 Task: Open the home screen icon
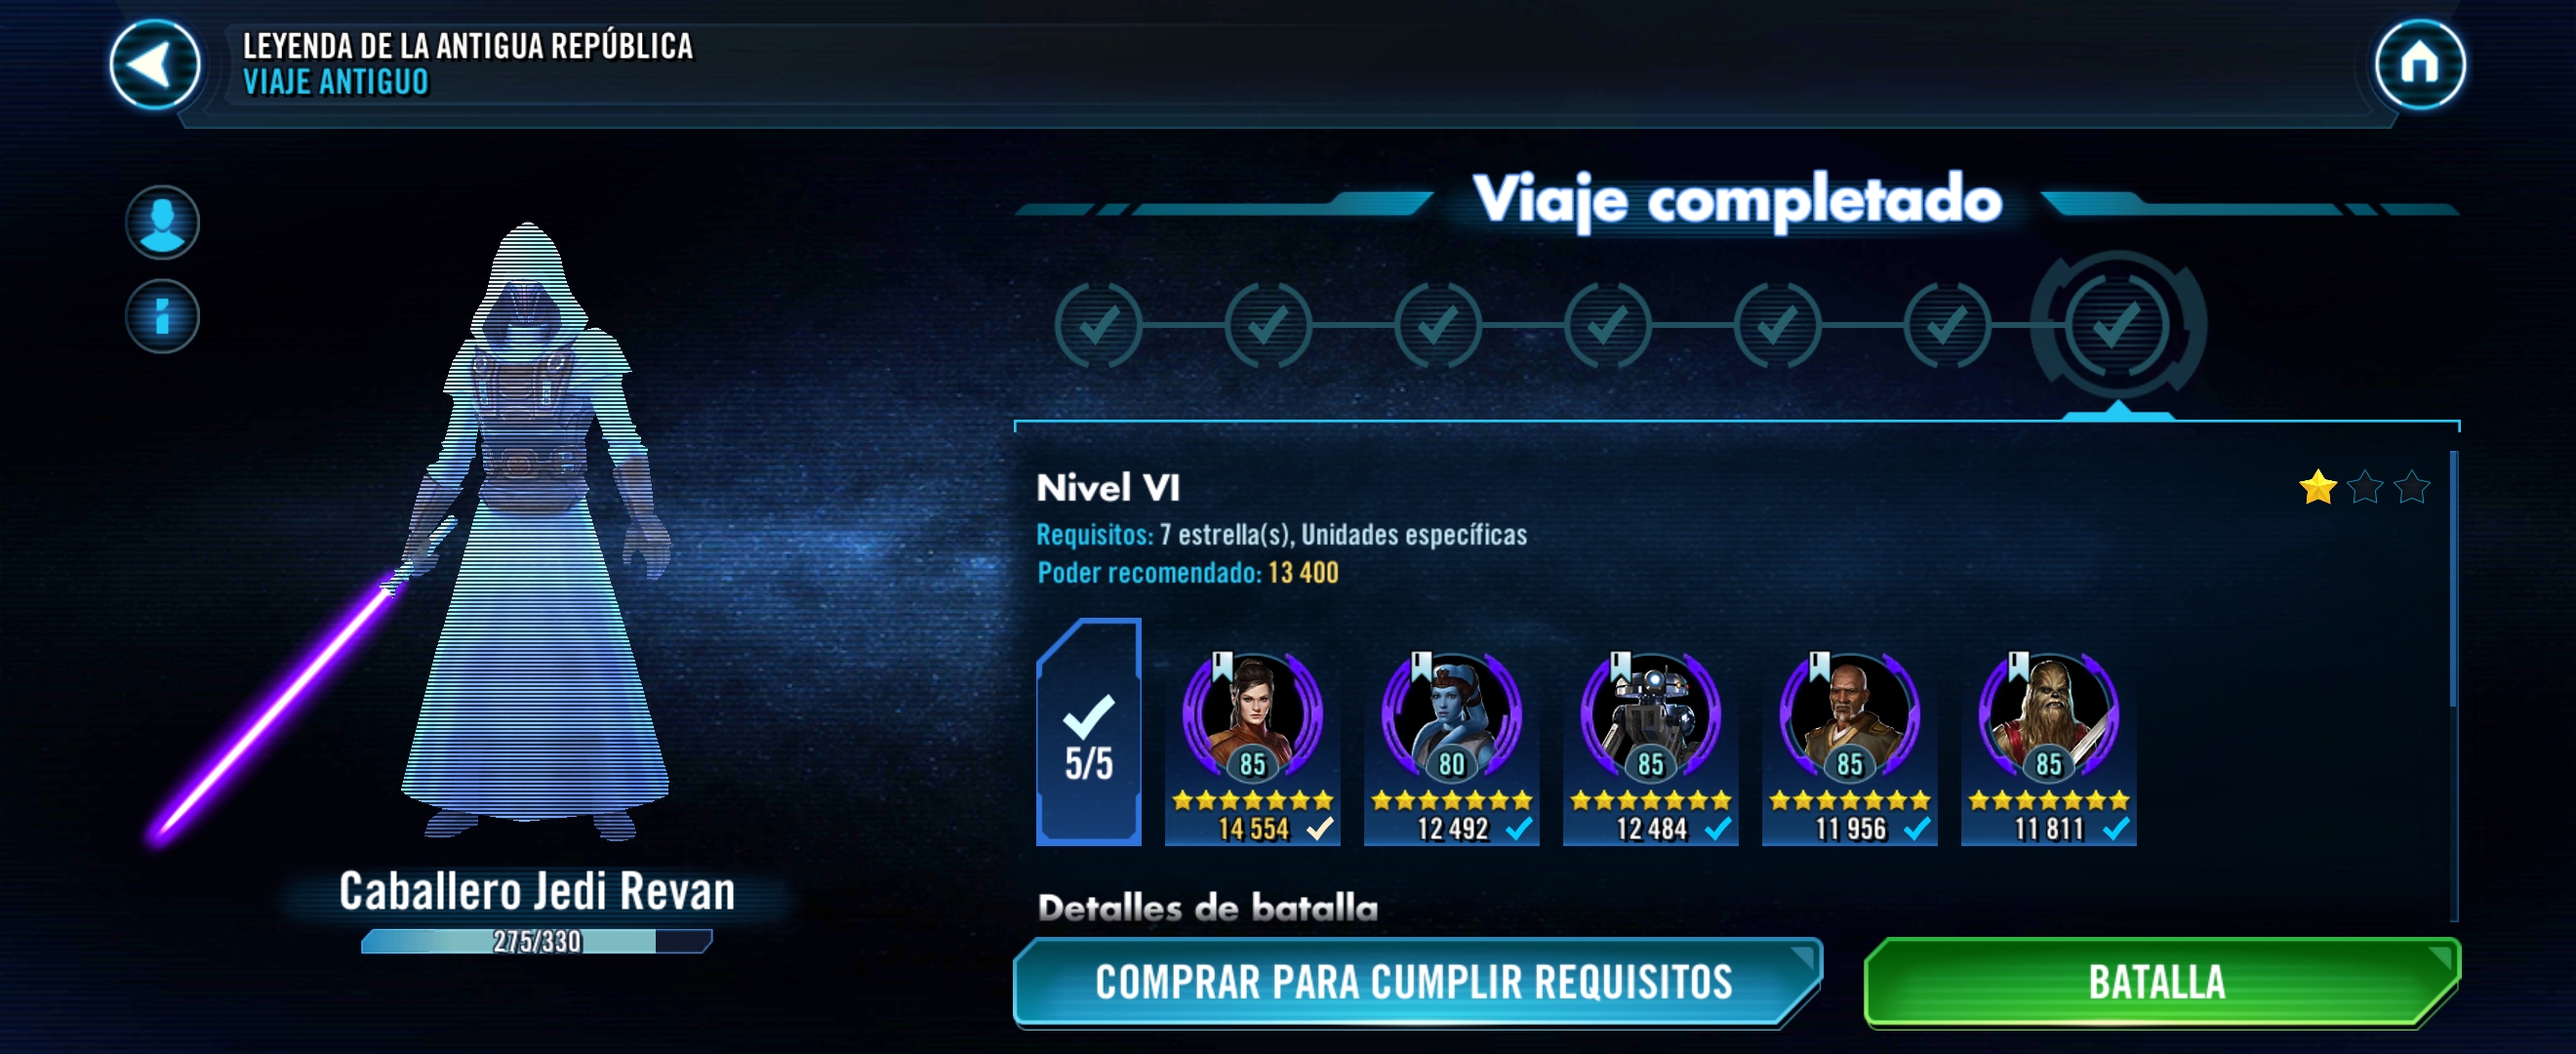[2419, 65]
